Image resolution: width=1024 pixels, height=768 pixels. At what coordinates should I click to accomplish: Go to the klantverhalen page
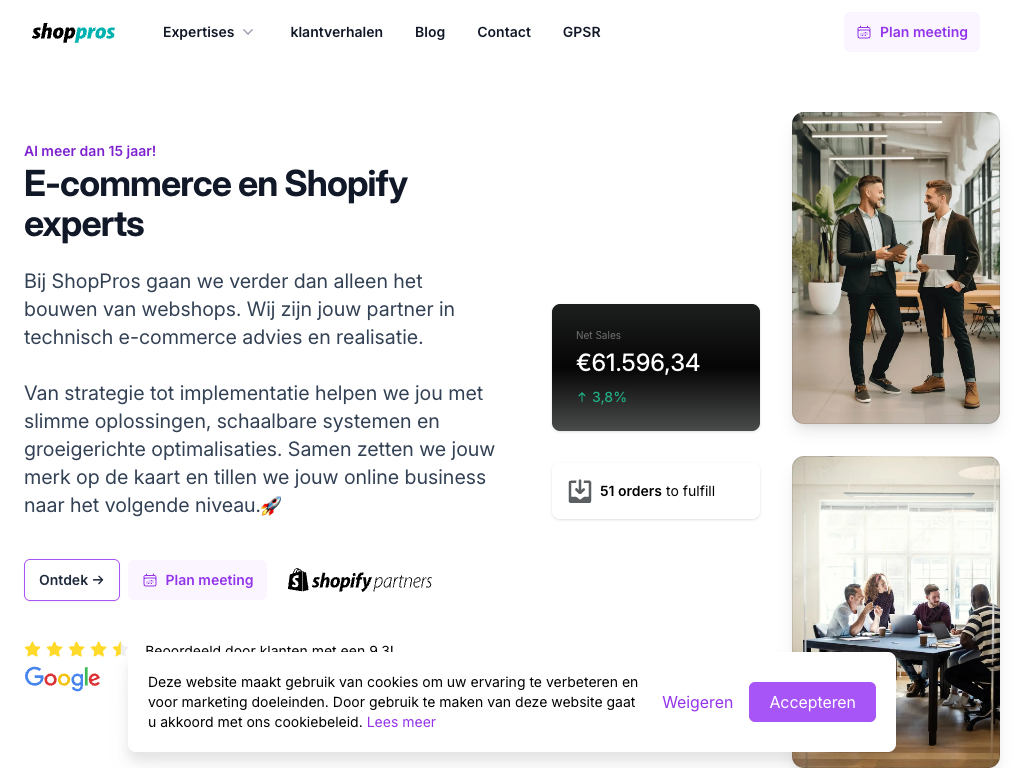point(336,32)
